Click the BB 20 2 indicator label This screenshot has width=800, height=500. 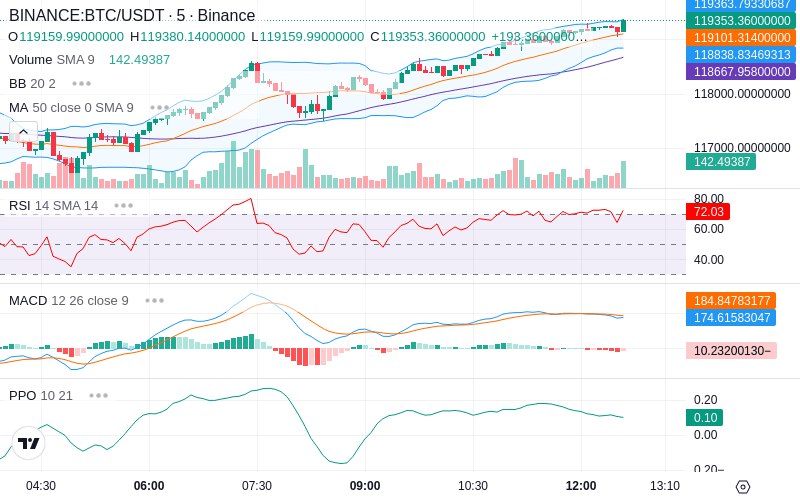coord(32,83)
